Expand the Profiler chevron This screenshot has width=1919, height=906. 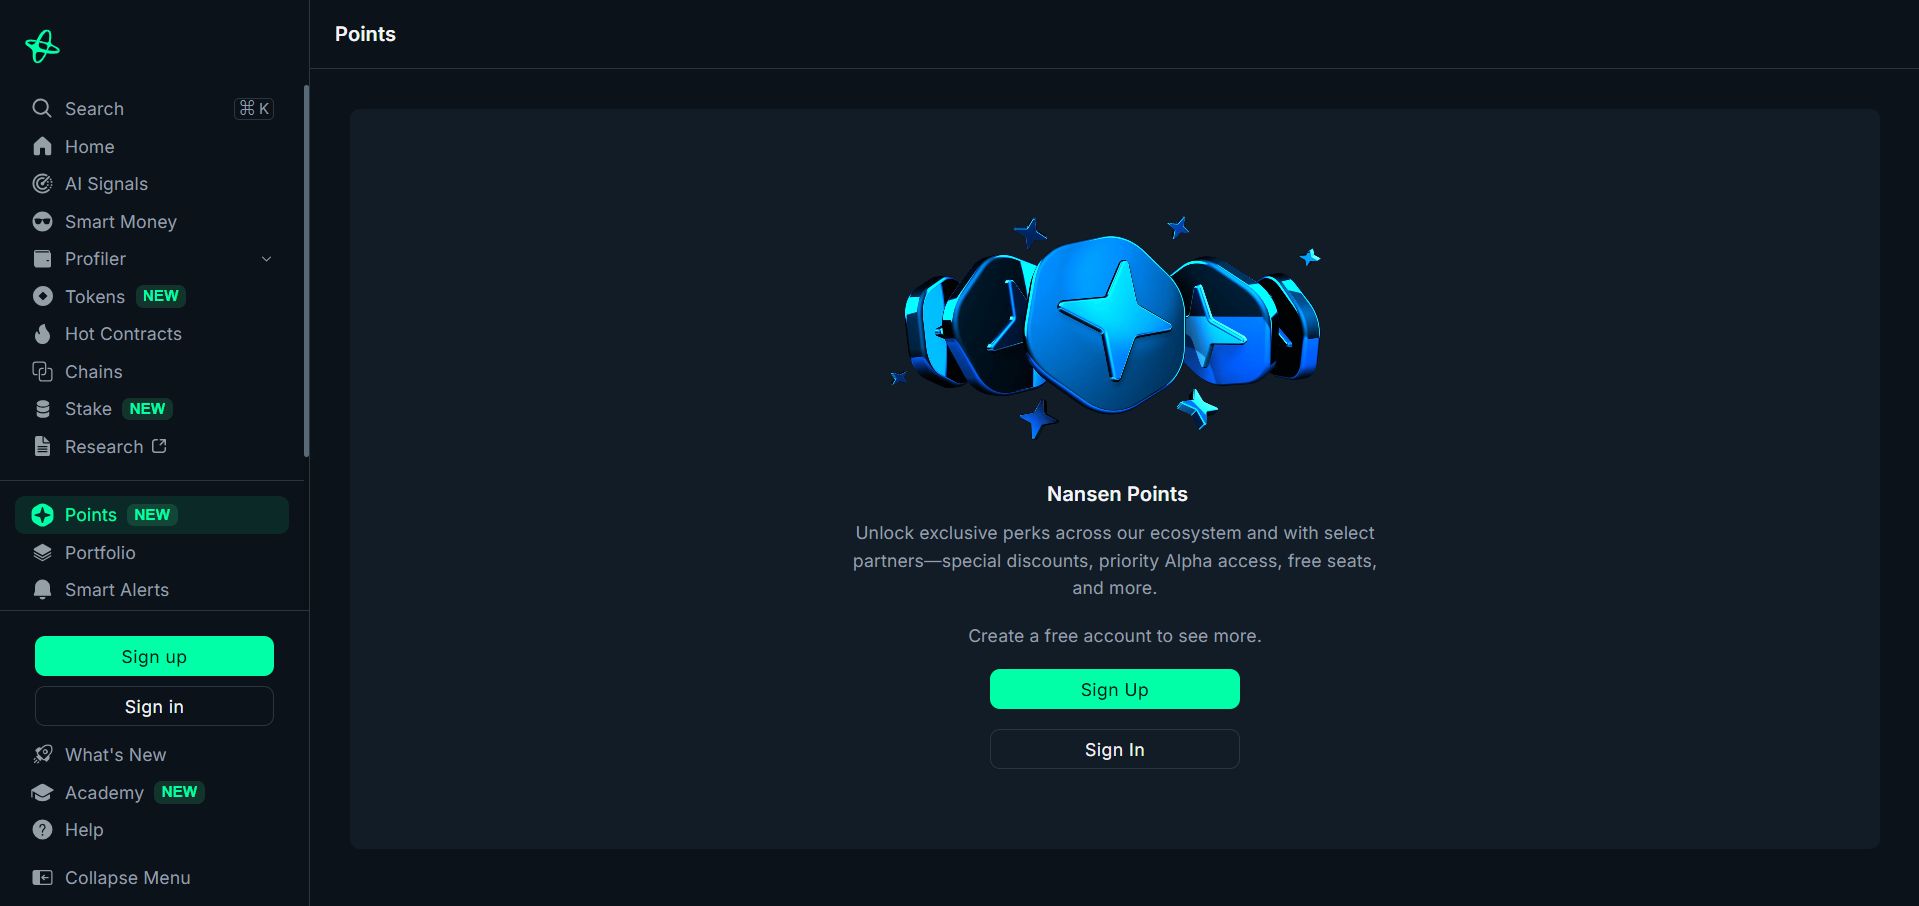[x=266, y=259]
